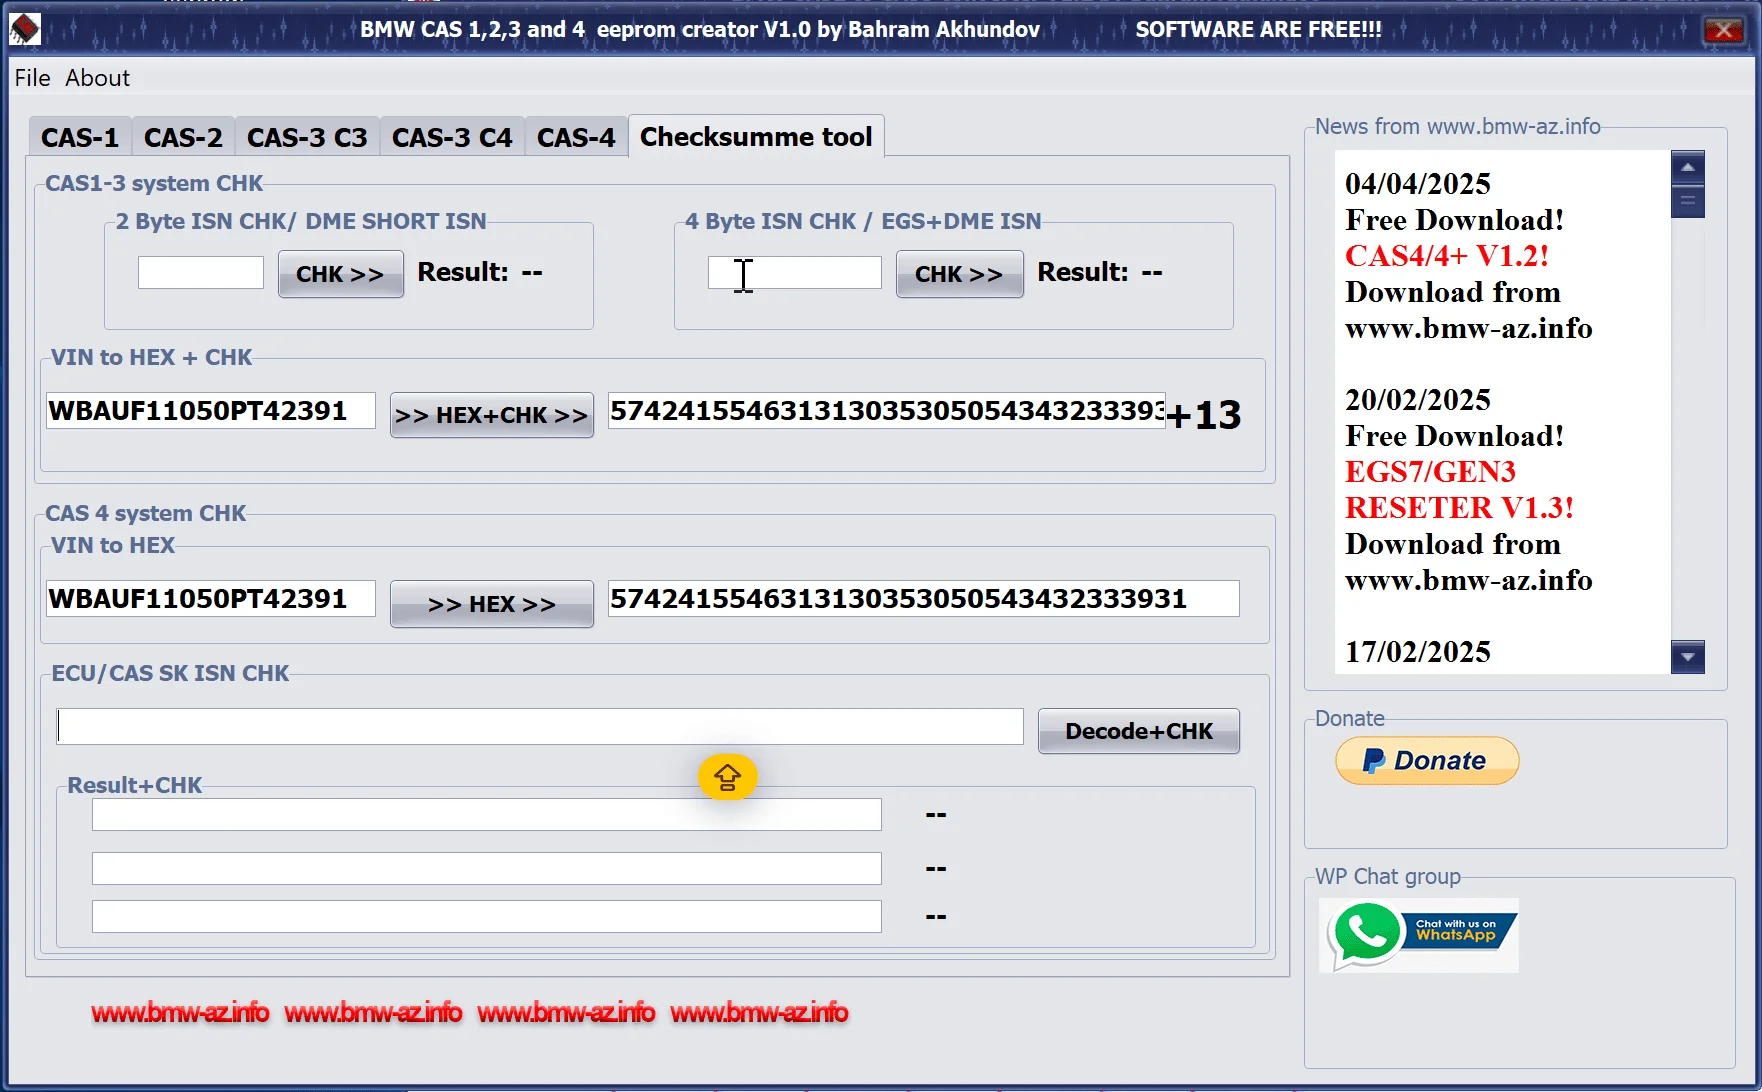Switch to the CAS-2 tab
Image resolution: width=1762 pixels, height=1092 pixels.
[183, 137]
